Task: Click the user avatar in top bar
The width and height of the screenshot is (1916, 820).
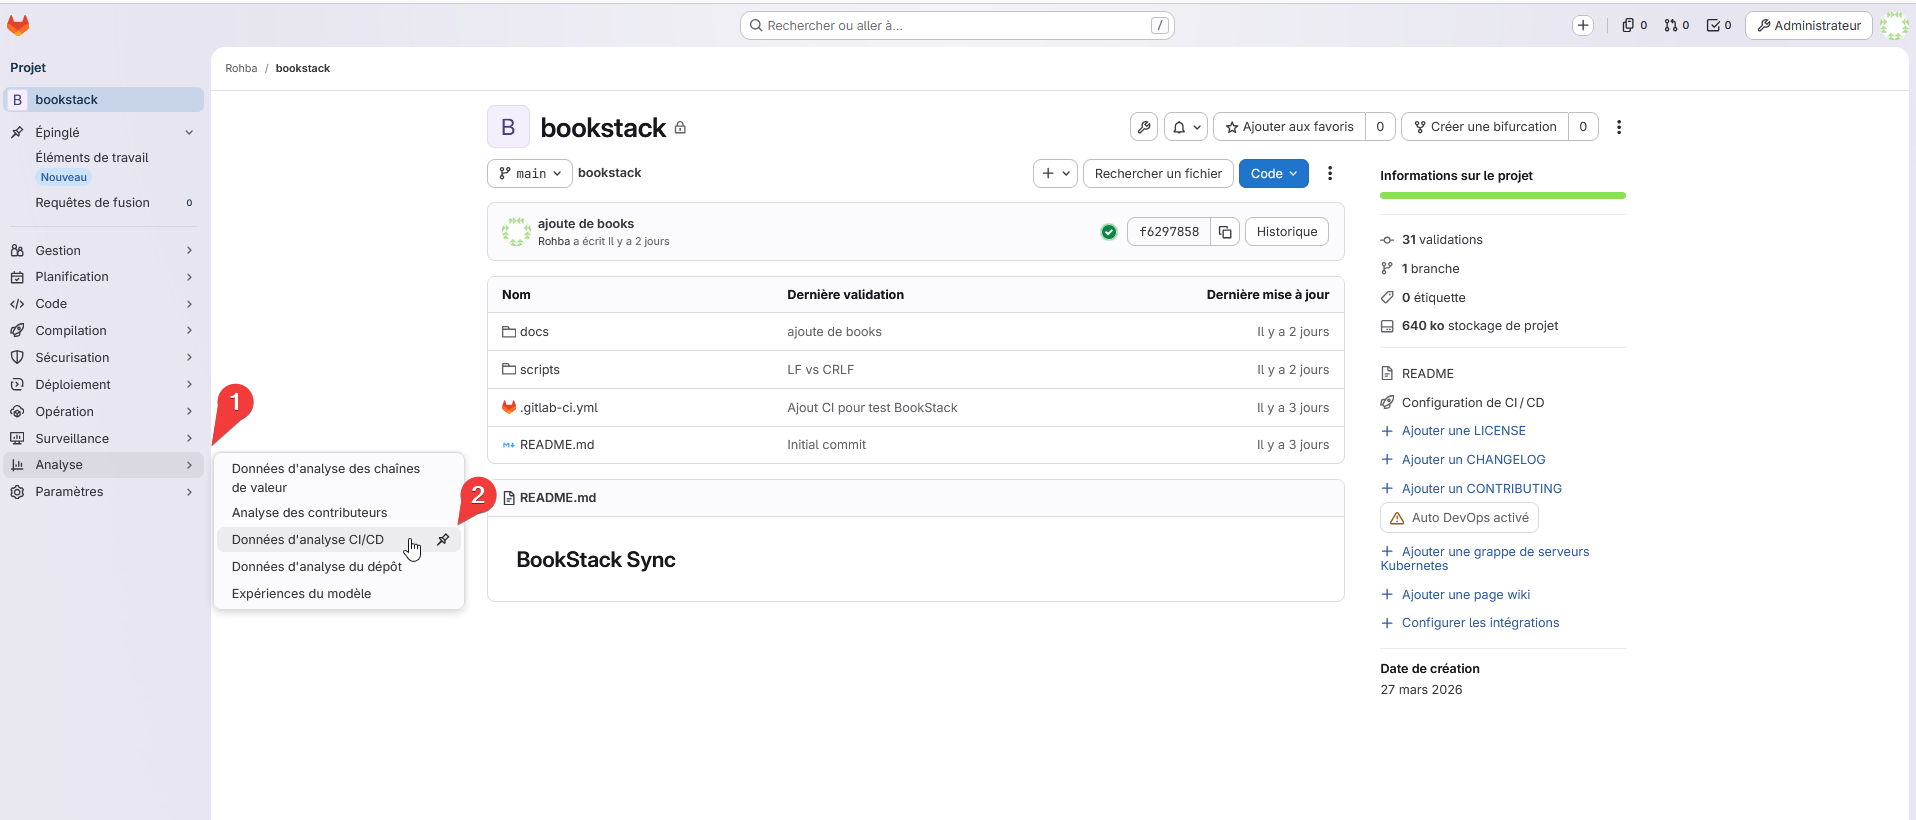Action: 1894,26
